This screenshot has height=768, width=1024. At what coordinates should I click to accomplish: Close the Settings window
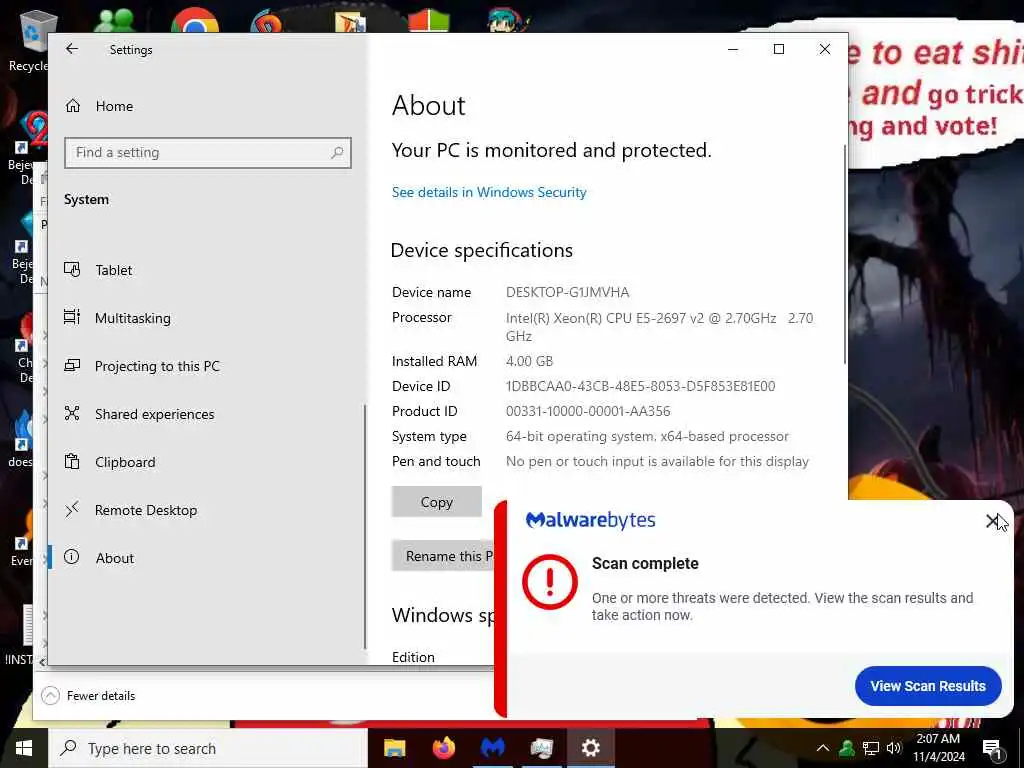point(825,49)
